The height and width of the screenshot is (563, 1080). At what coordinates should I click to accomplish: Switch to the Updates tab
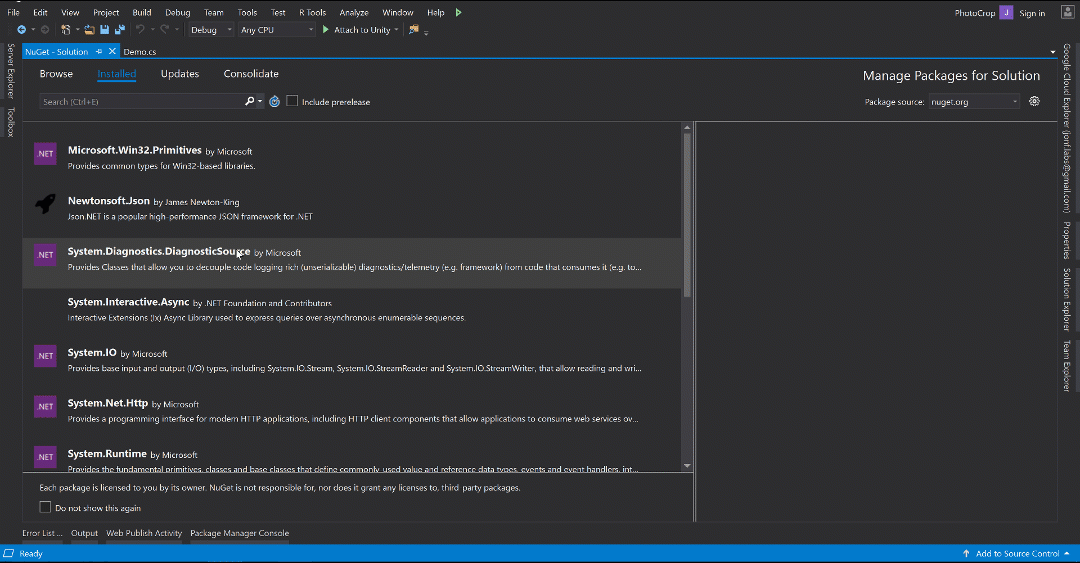pos(180,74)
